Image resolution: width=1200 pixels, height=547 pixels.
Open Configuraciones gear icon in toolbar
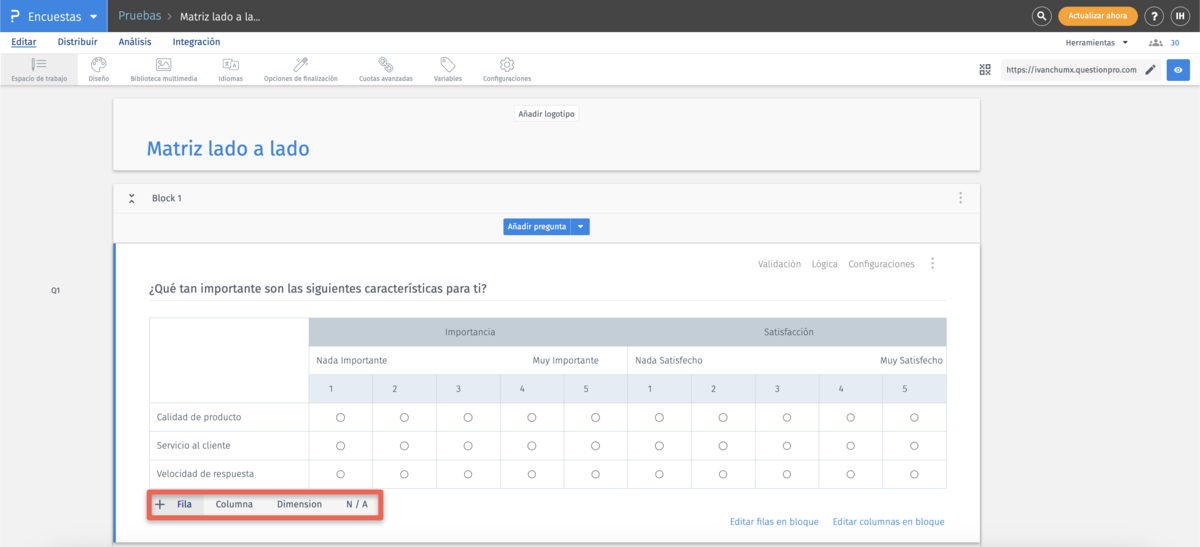[x=507, y=65]
